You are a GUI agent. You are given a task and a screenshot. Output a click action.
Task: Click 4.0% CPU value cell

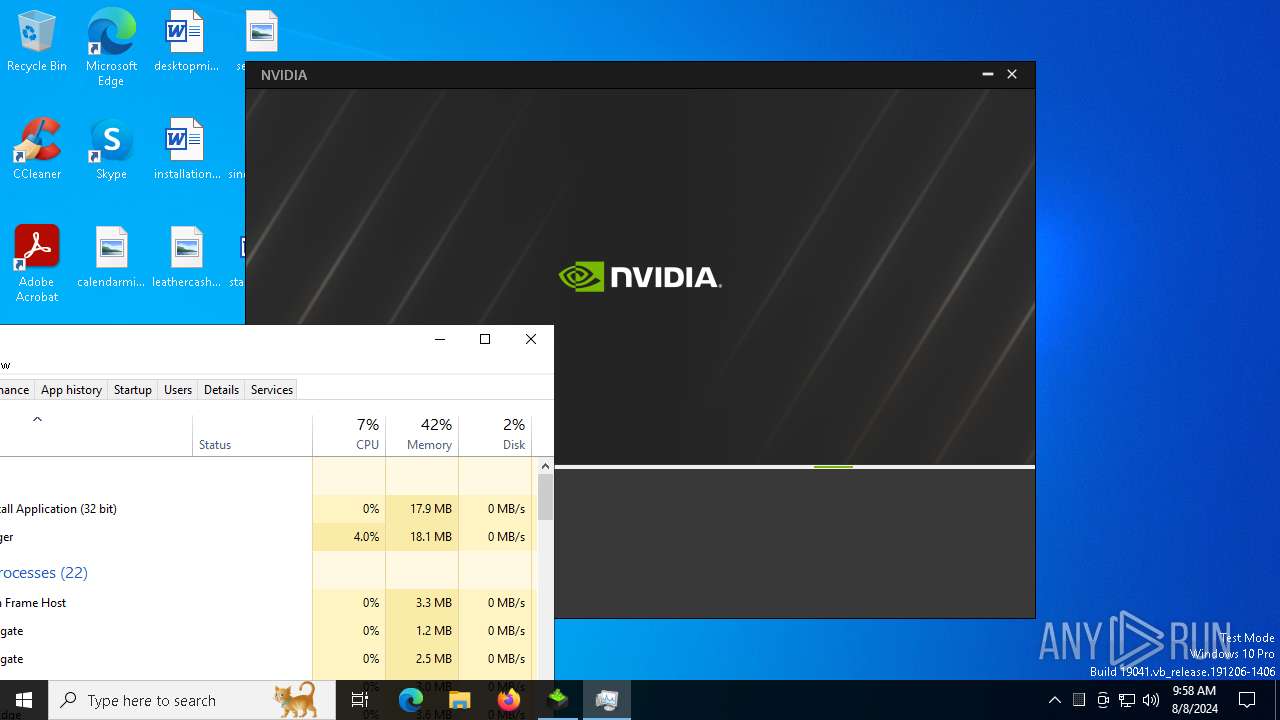pyautogui.click(x=349, y=537)
